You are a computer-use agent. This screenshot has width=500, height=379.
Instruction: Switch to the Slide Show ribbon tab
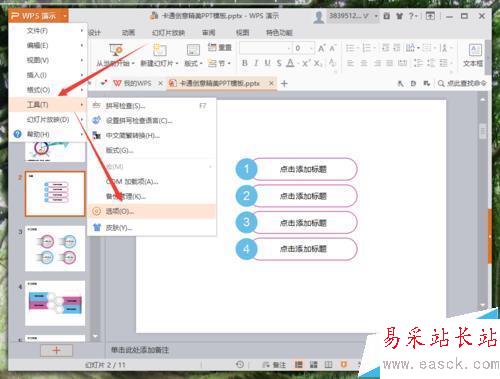pyautogui.click(x=168, y=33)
